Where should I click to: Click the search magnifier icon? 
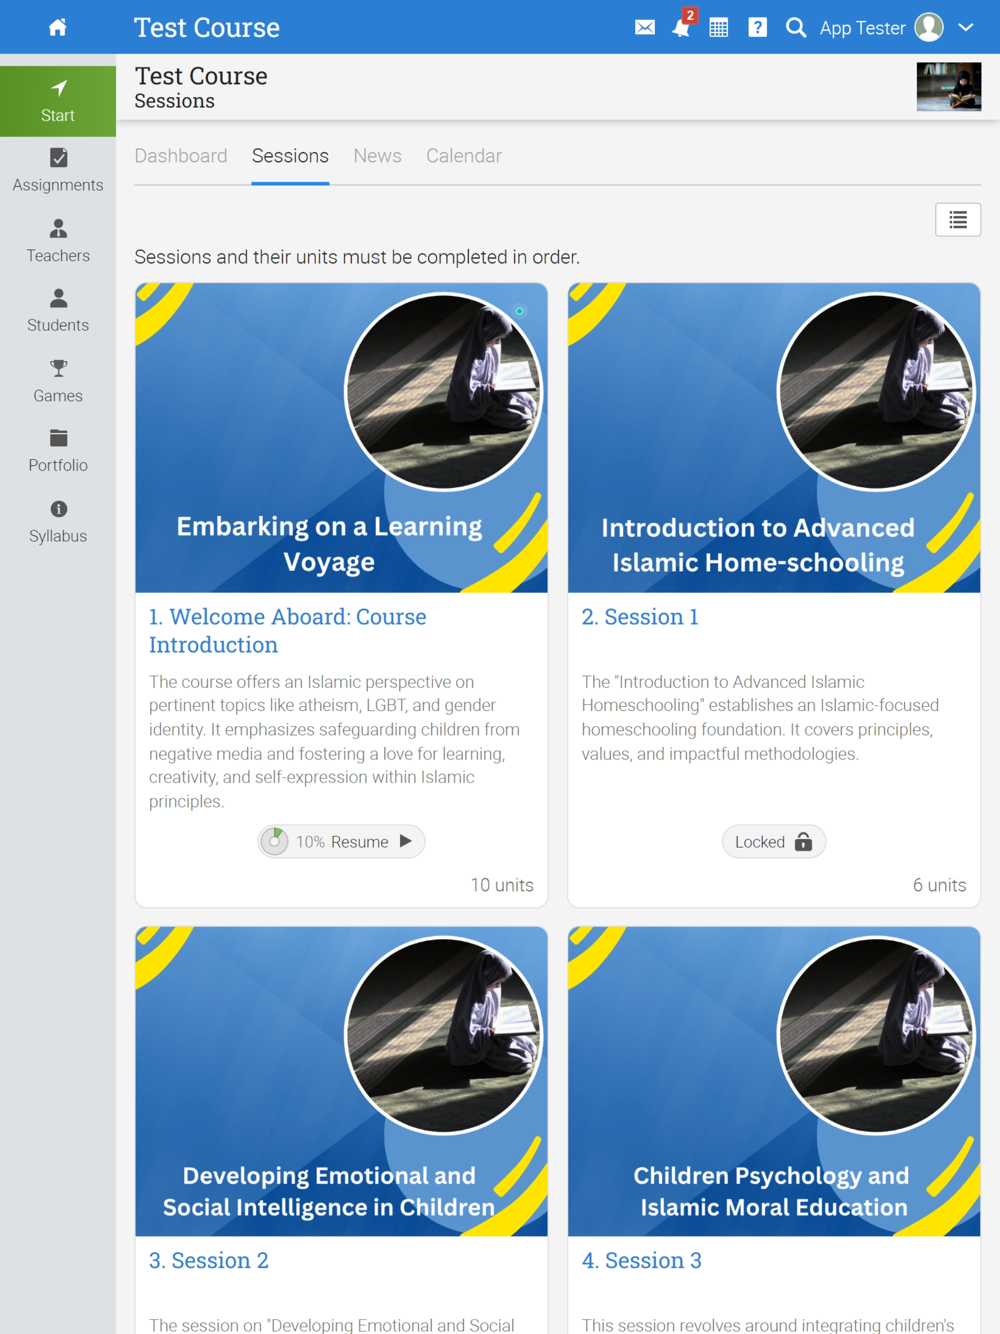click(x=796, y=27)
